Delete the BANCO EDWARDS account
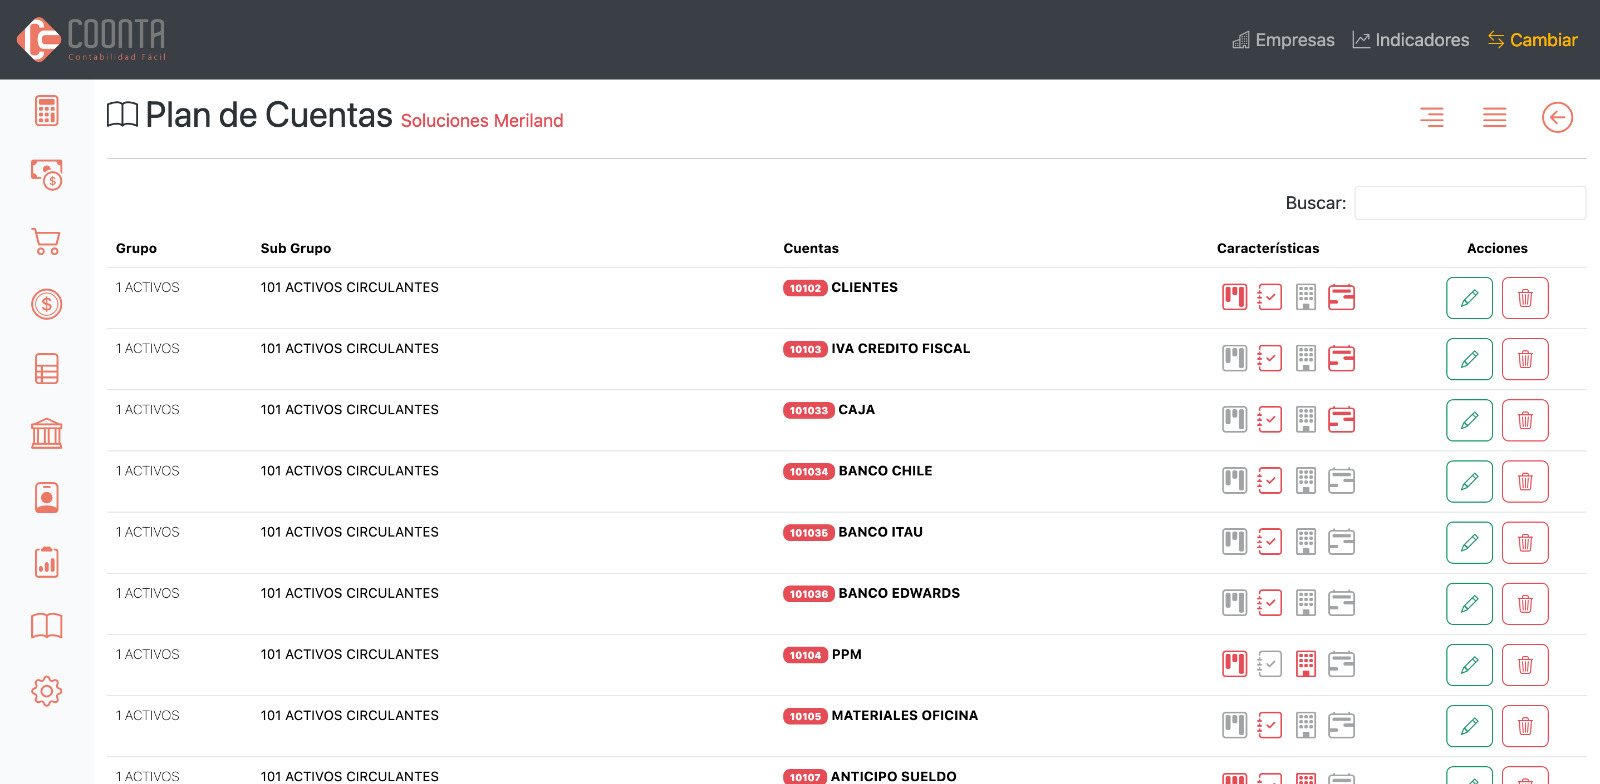The image size is (1600, 784). click(x=1524, y=604)
